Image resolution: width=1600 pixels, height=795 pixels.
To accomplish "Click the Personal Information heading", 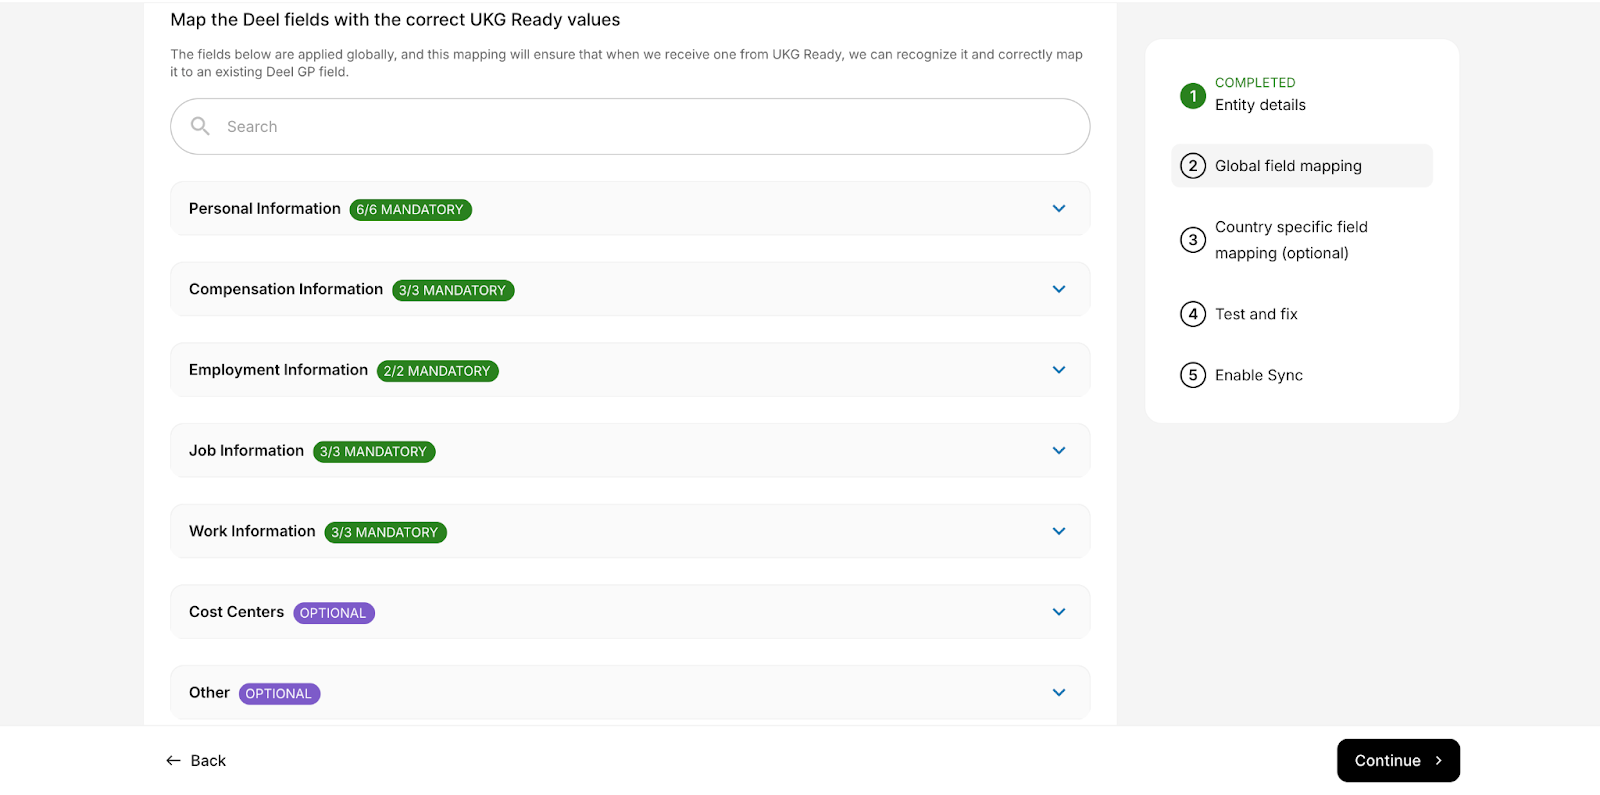I will click(x=265, y=208).
